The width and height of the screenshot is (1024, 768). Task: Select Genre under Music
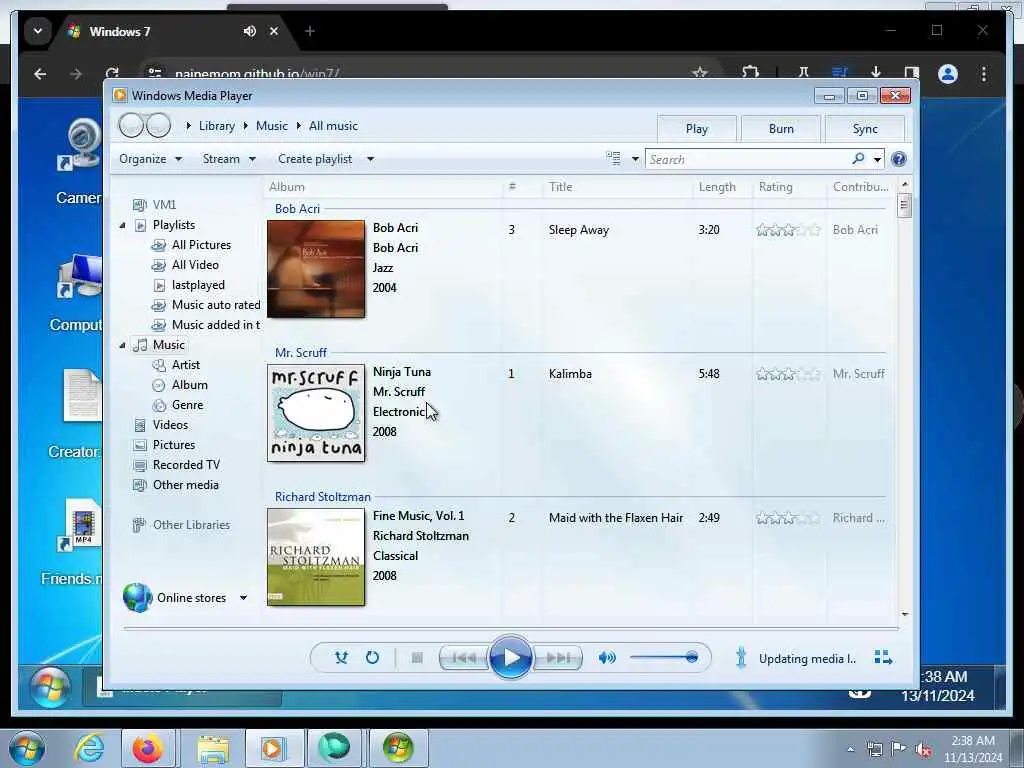pos(187,405)
